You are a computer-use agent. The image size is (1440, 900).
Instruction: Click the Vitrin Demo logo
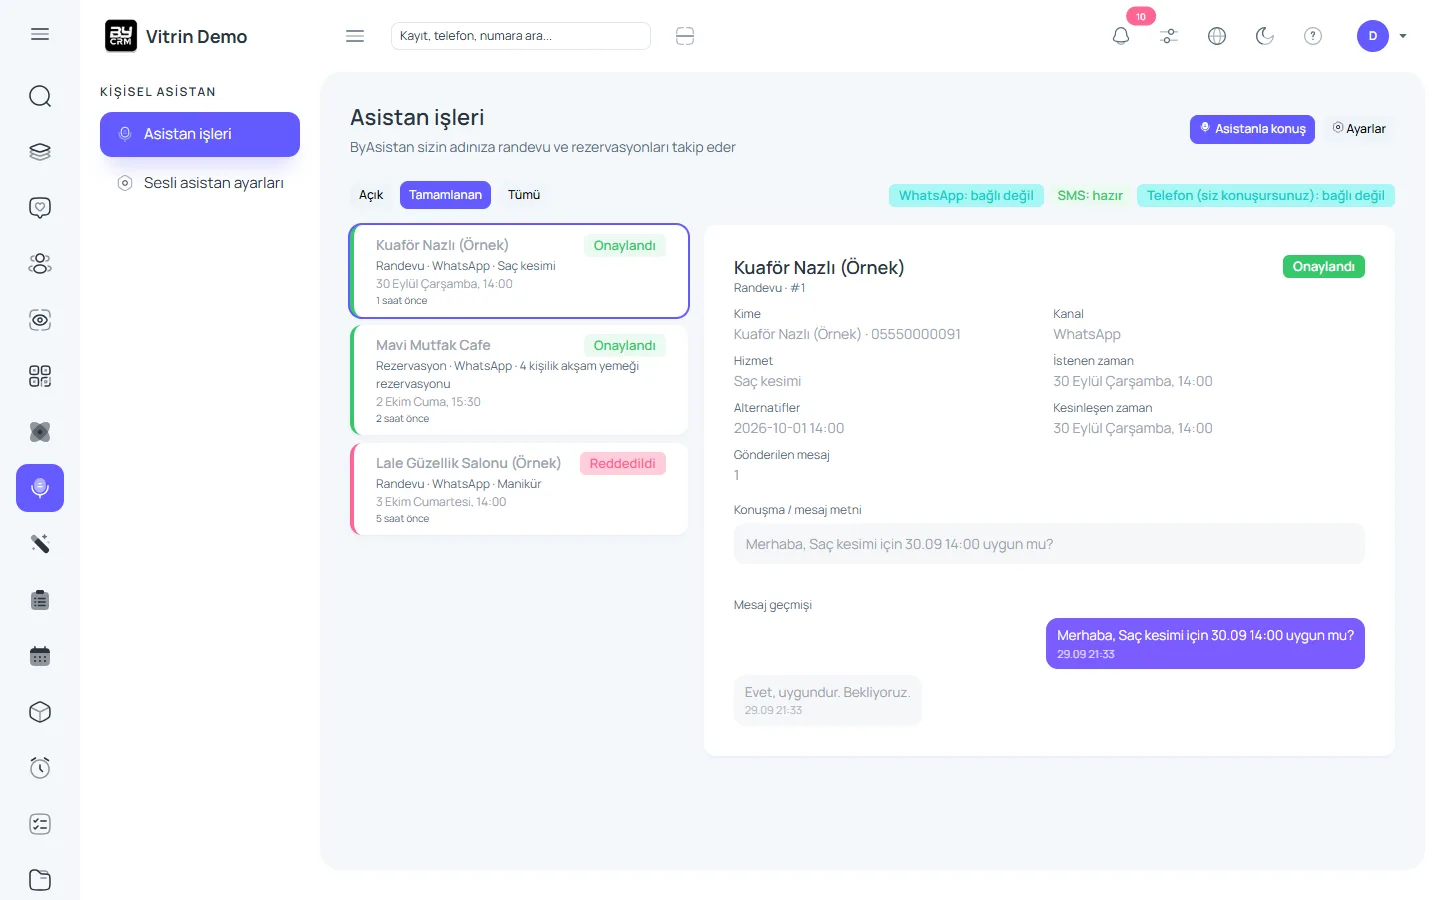click(176, 36)
